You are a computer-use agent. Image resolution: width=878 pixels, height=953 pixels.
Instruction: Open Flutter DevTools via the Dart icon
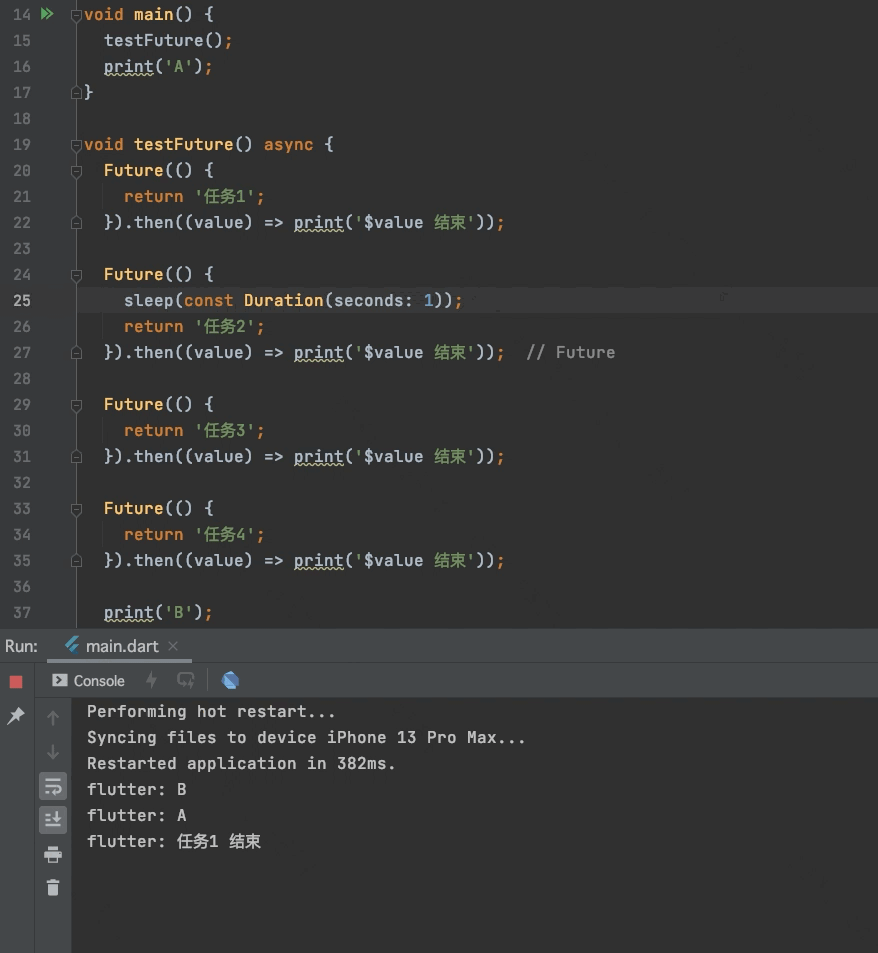pos(230,680)
